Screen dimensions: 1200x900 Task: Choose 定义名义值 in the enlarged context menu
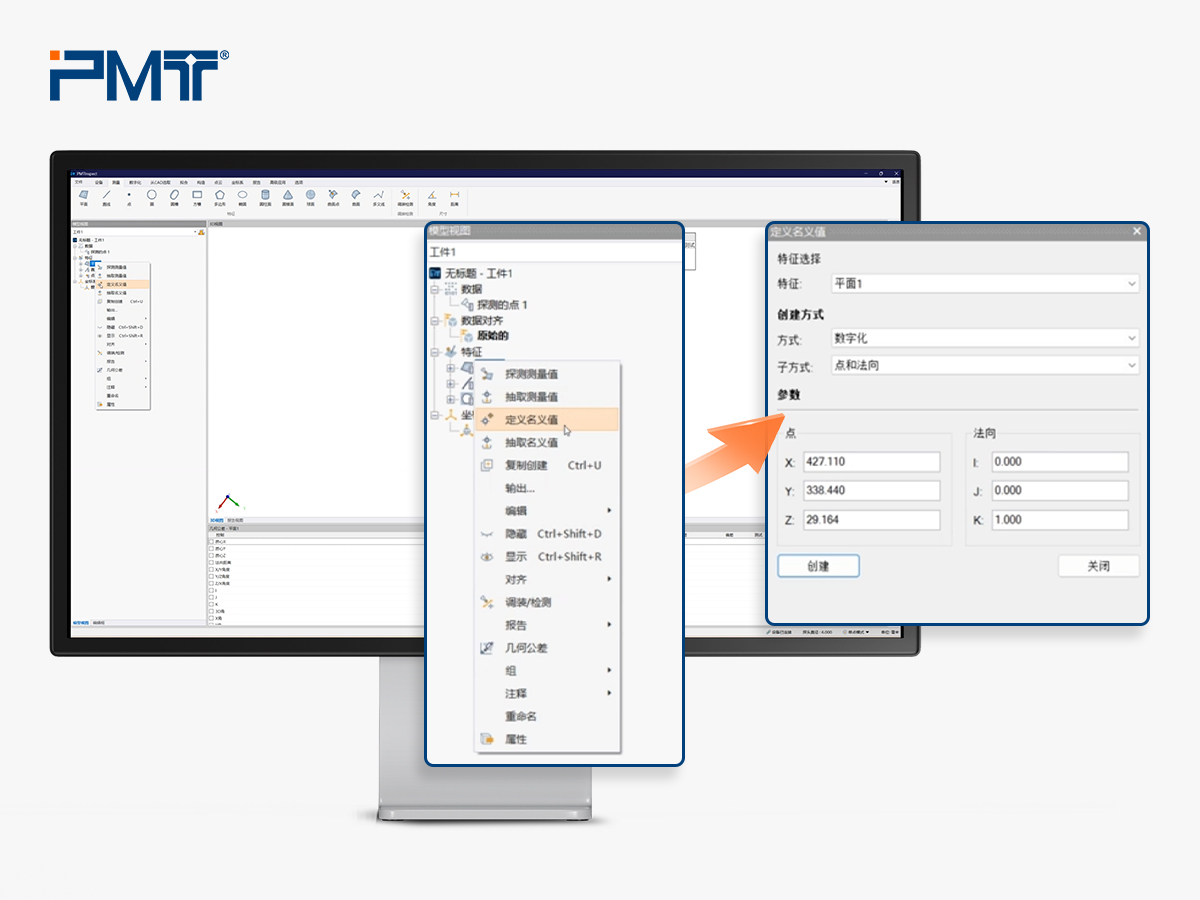coord(547,420)
